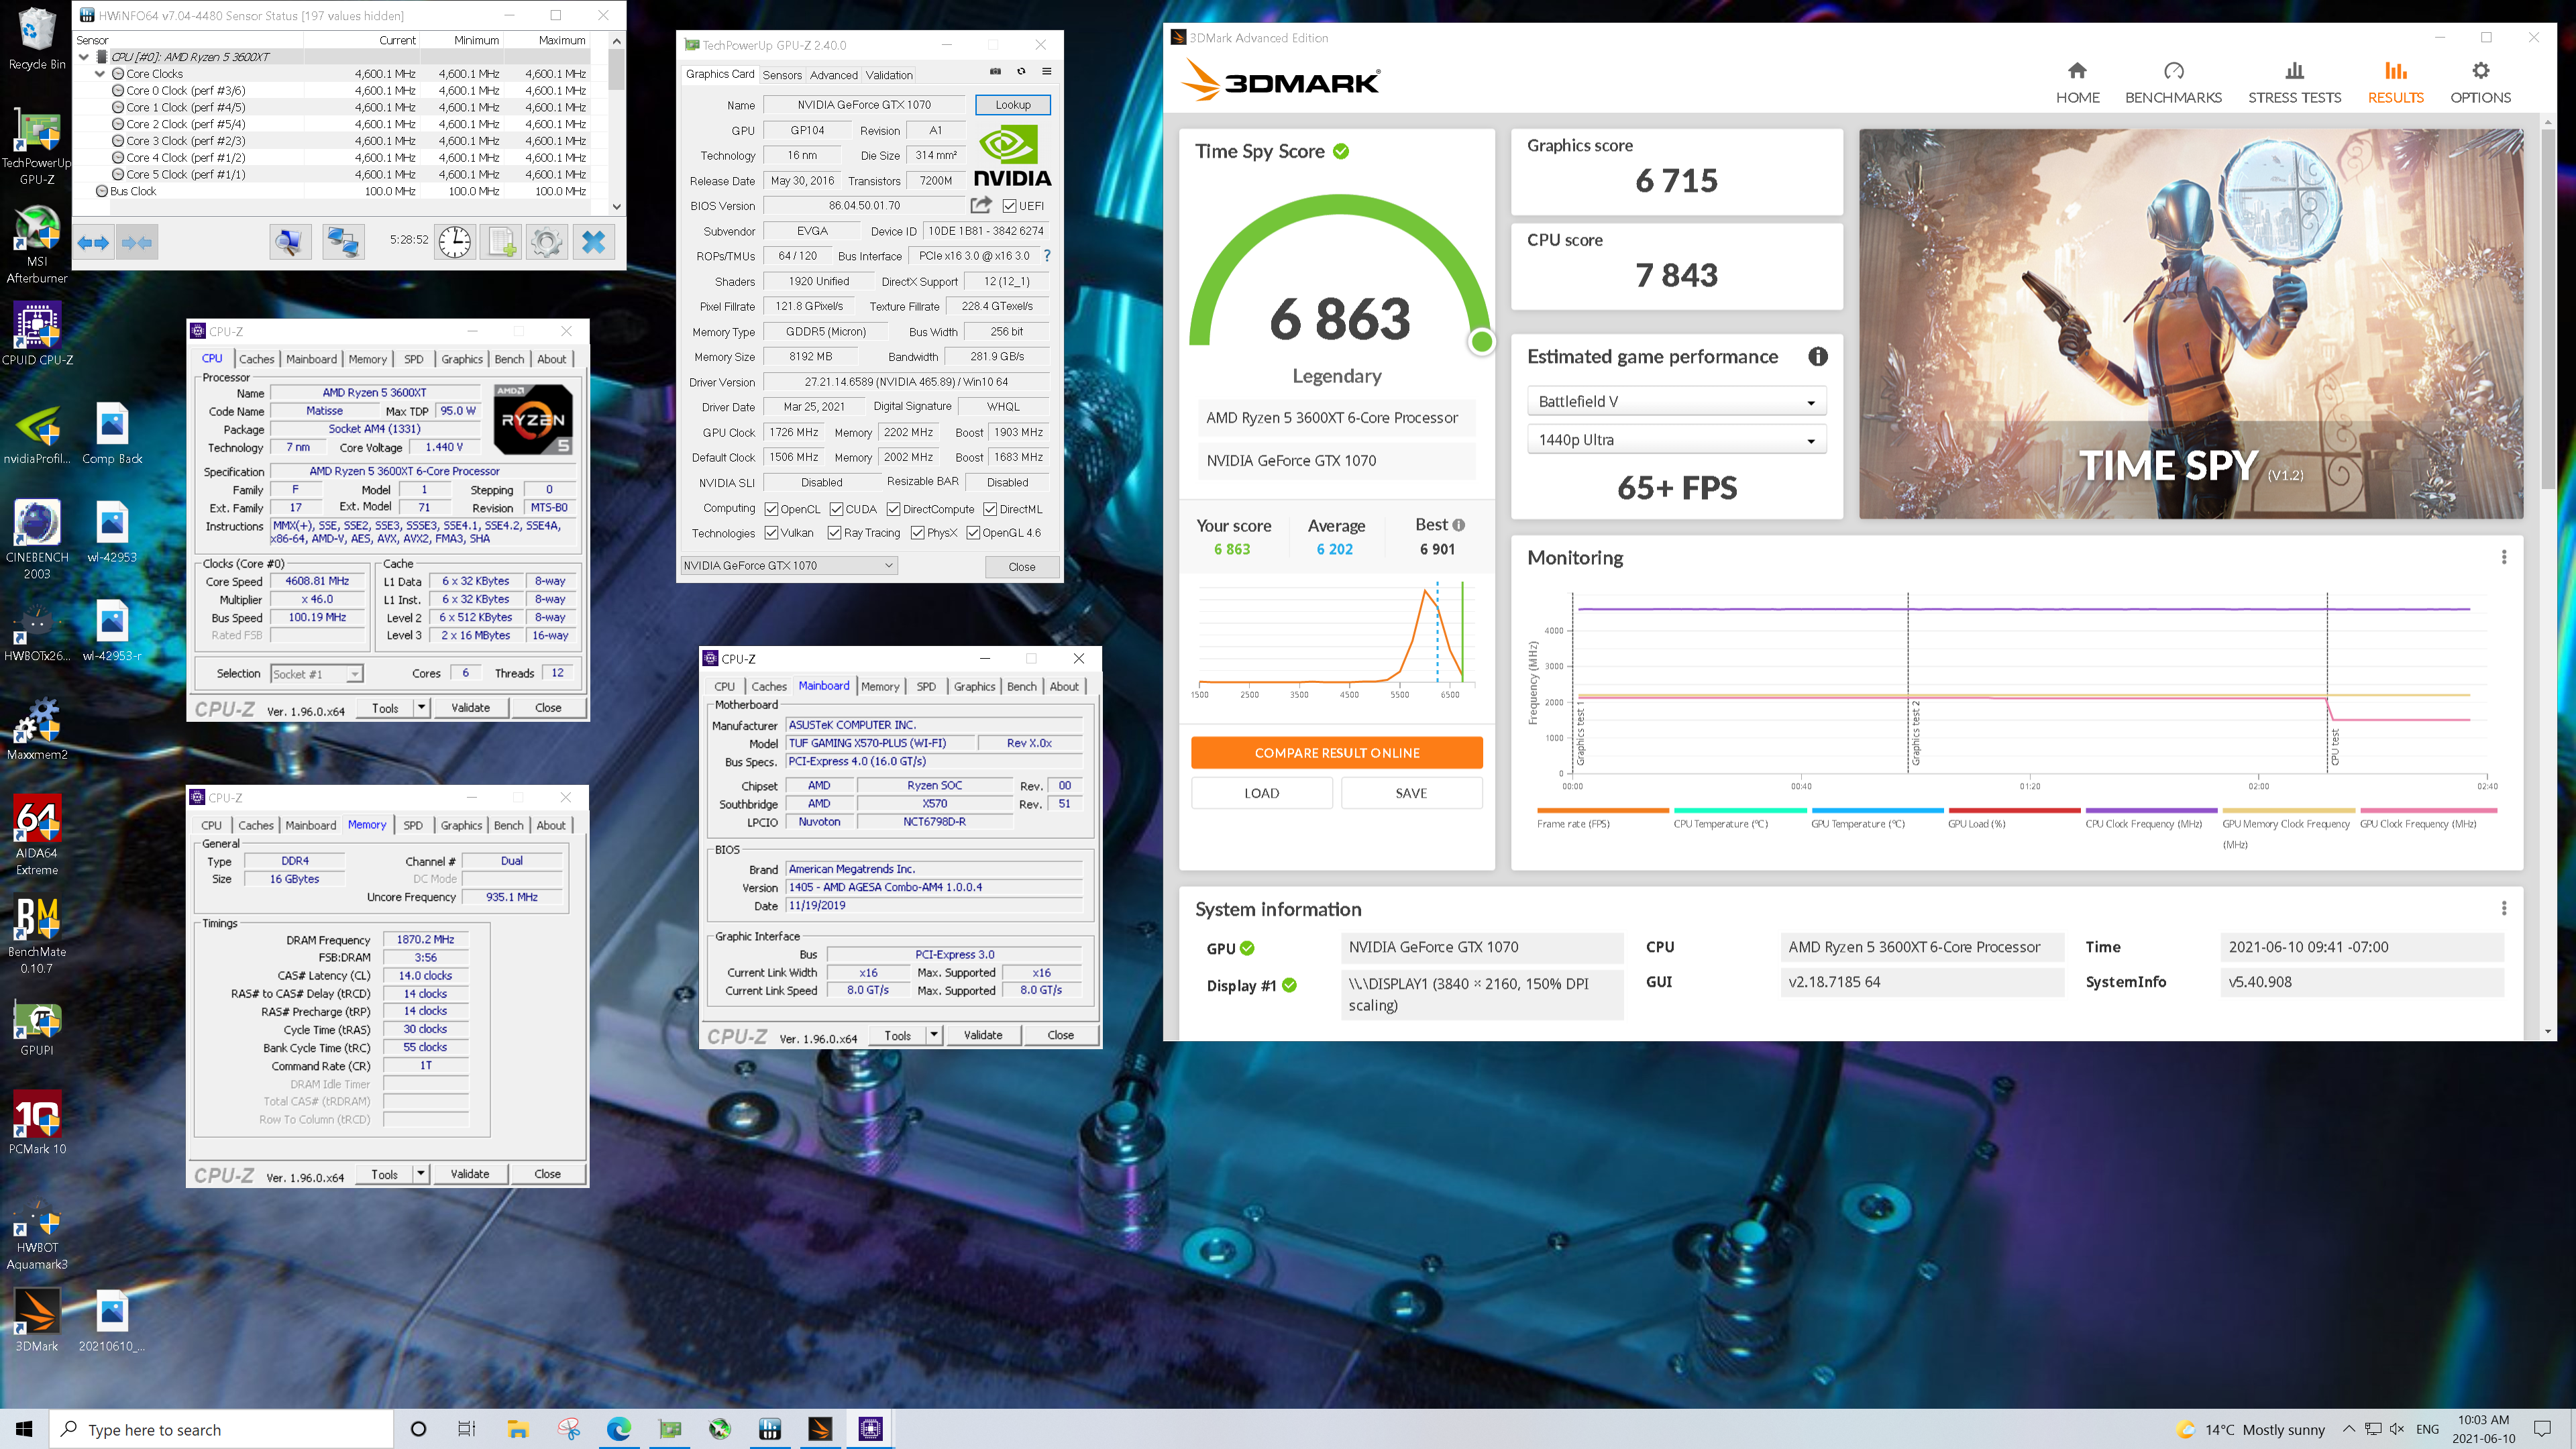Click Close button in GPU-Z
Image resolution: width=2576 pixels, height=1449 pixels.
1021,566
